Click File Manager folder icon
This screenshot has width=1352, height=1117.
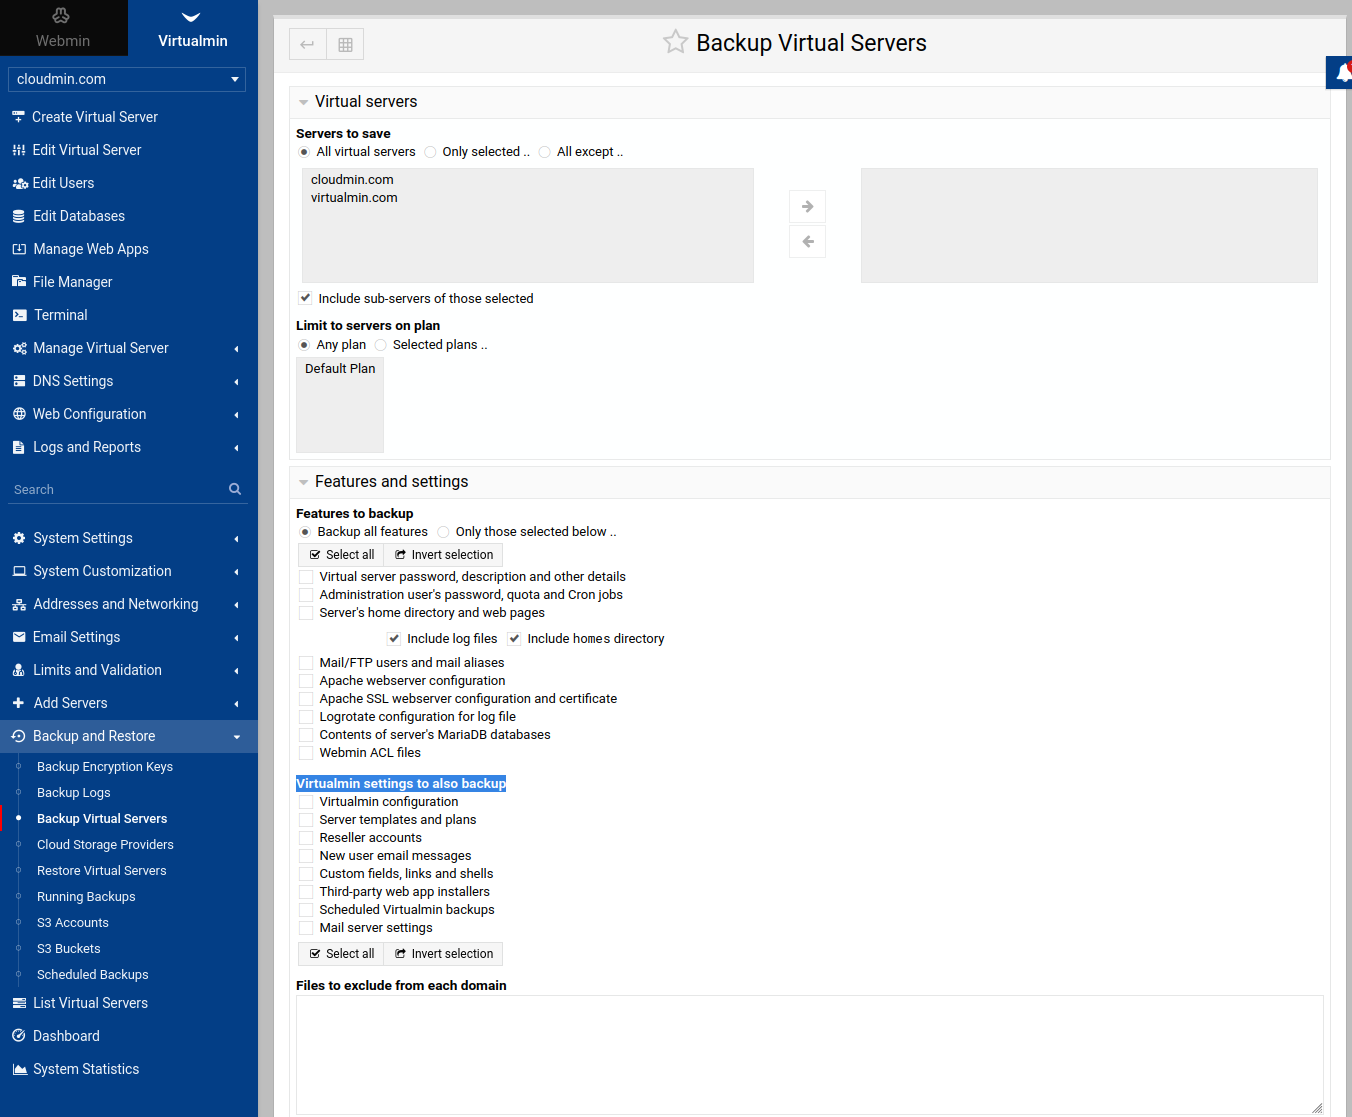coord(18,282)
